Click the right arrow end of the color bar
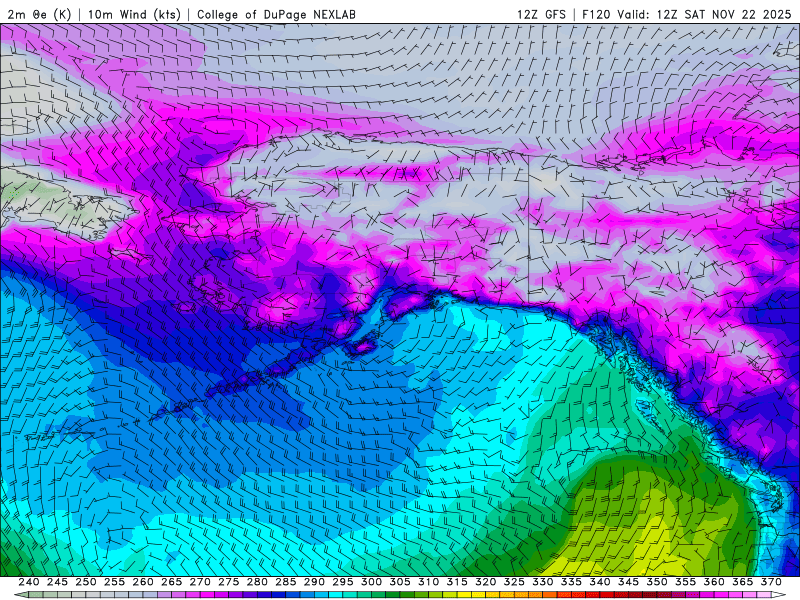 [779, 595]
